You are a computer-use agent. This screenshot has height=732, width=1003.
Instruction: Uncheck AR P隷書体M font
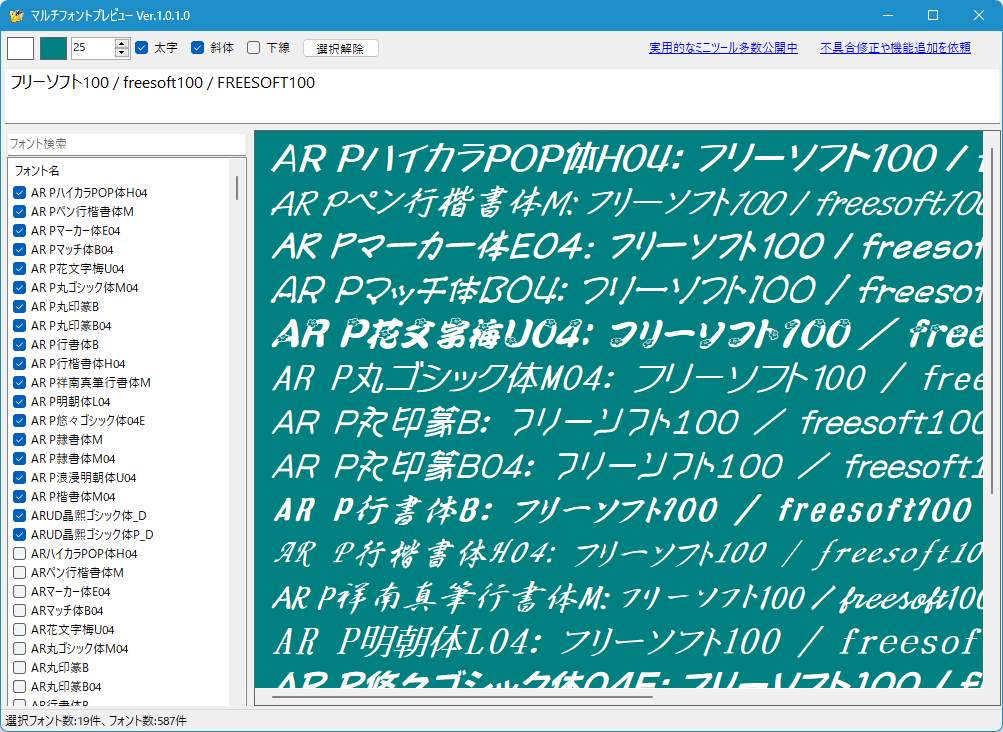(20, 440)
